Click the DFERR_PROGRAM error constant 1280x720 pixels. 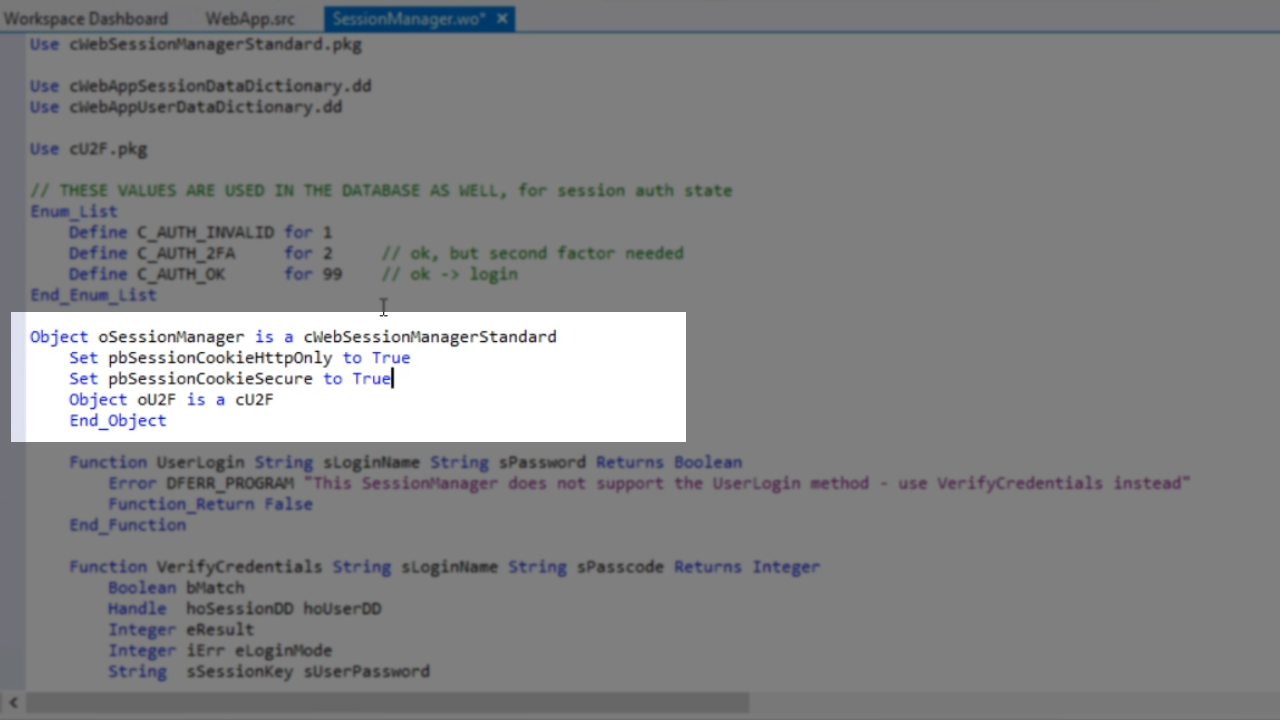click(230, 483)
